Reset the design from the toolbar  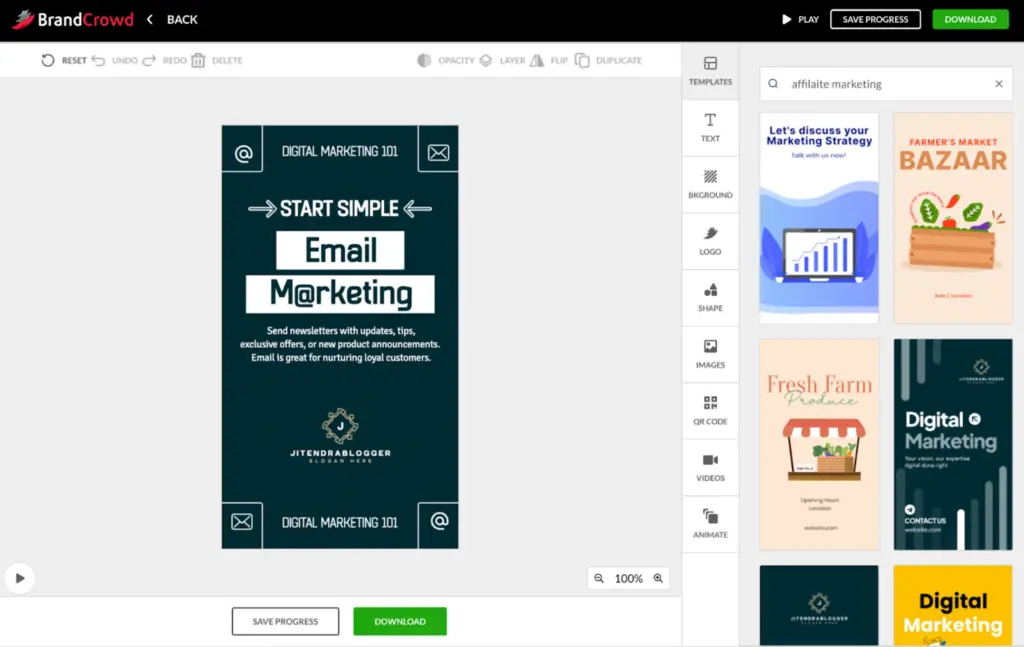(64, 61)
